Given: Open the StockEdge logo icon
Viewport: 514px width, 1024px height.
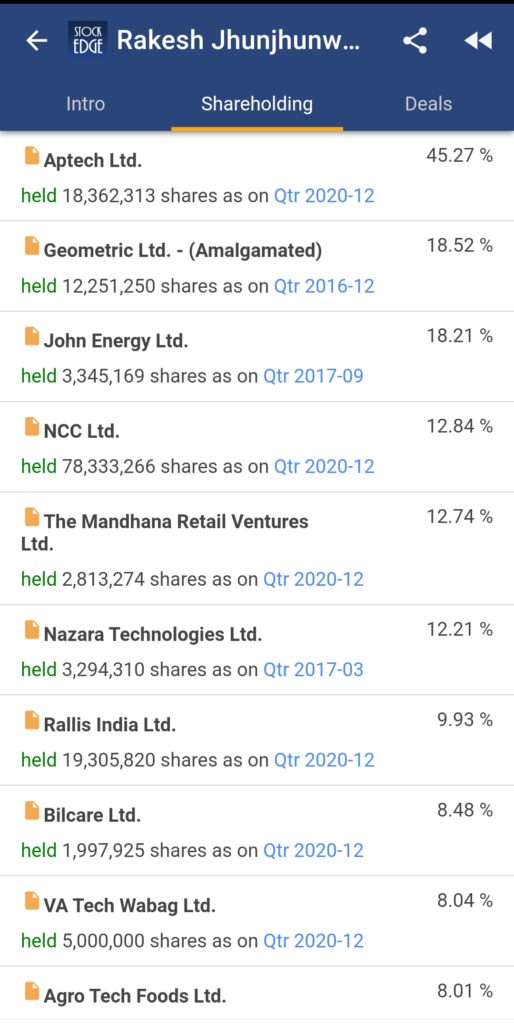Looking at the screenshot, I should (88, 40).
